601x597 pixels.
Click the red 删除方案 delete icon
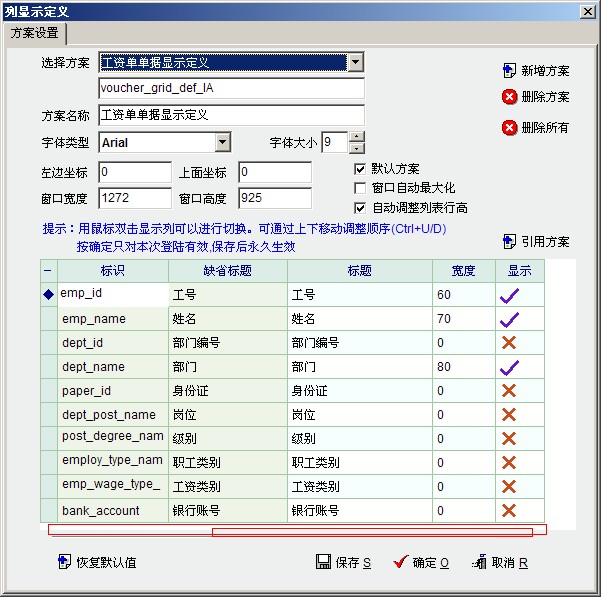[510, 97]
